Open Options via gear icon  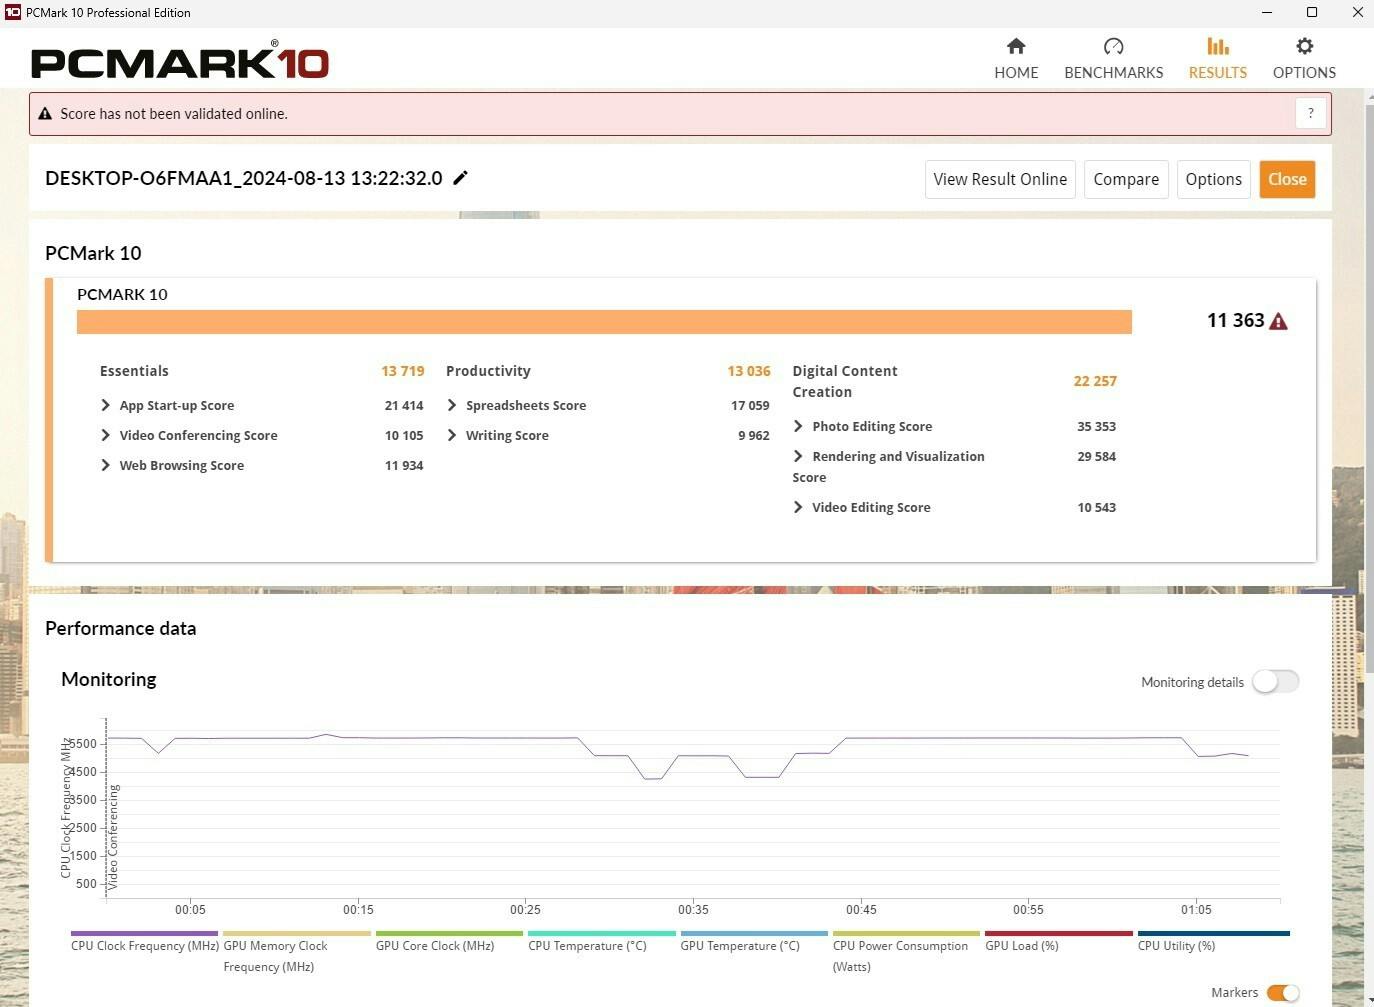pos(1304,46)
